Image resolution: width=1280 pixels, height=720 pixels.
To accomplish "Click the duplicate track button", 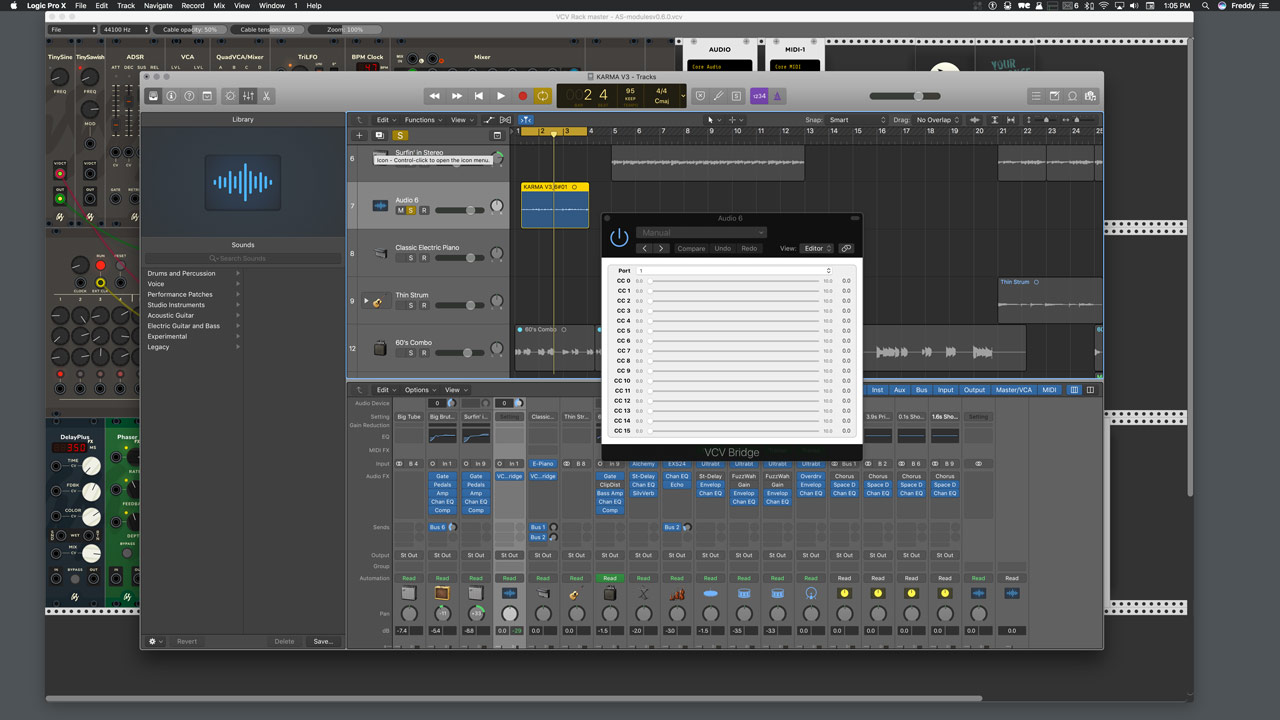I will (379, 135).
